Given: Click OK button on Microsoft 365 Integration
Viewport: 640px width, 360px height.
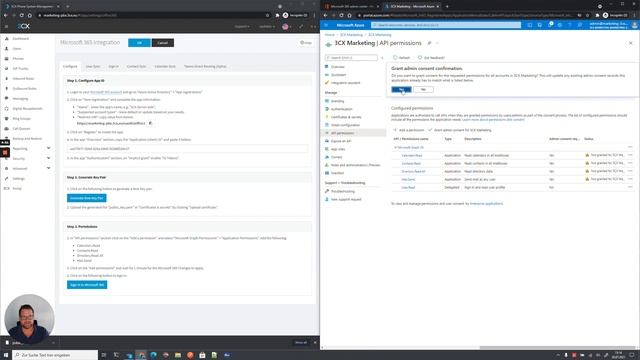Looking at the screenshot, I should point(139,43).
